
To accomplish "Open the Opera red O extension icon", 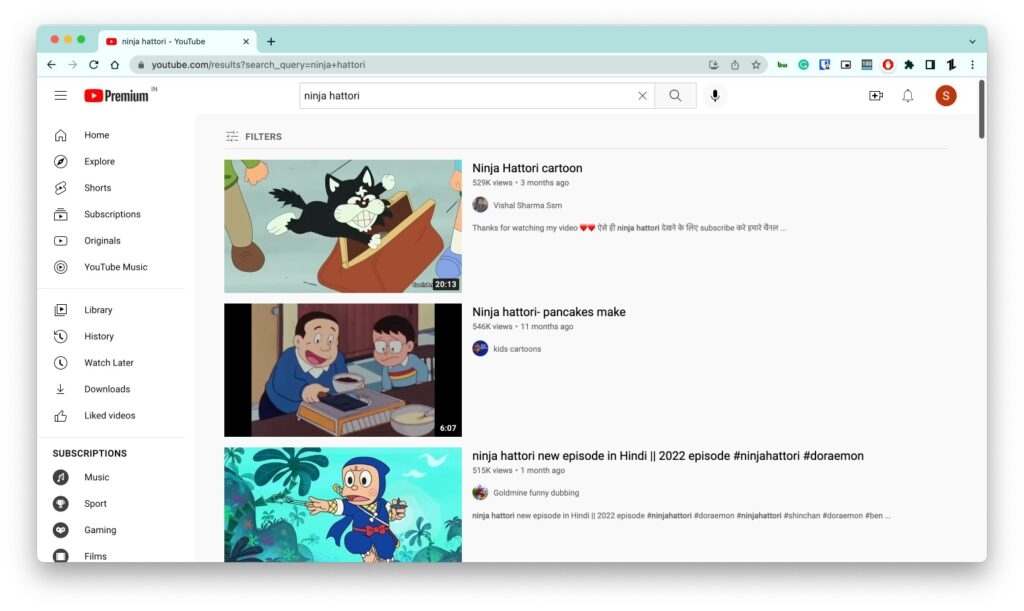I will click(888, 65).
